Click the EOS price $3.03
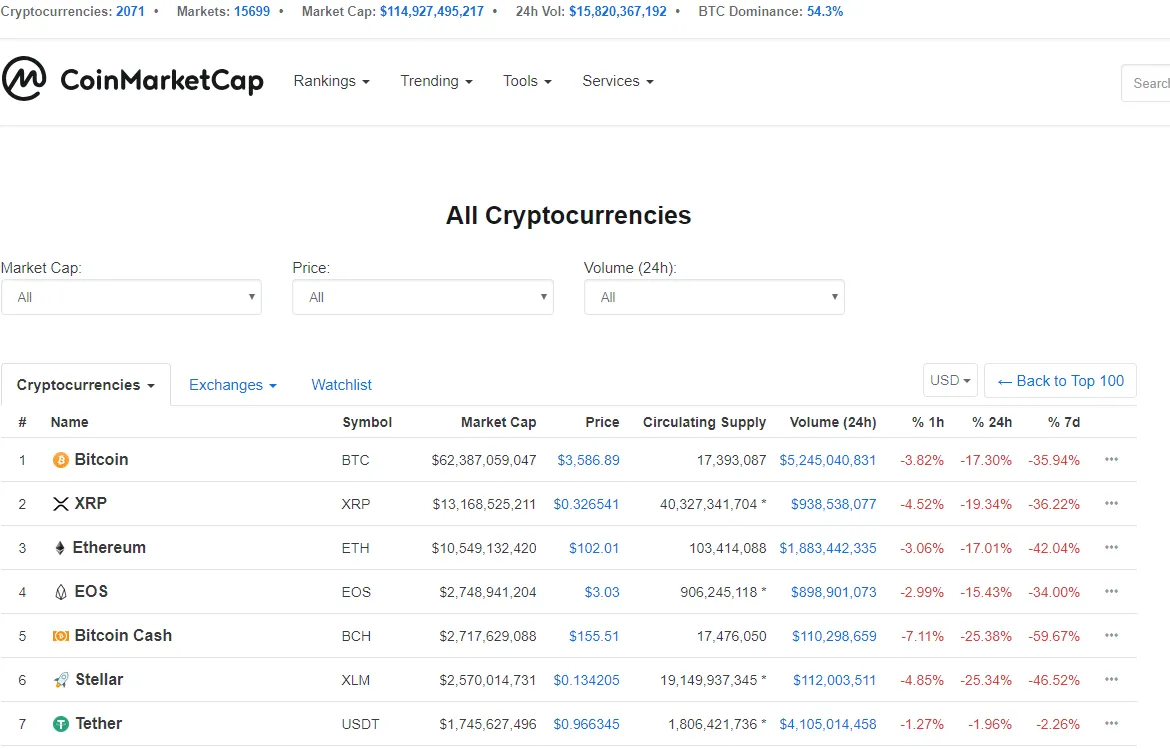Image resolution: width=1170 pixels, height=749 pixels. (602, 592)
